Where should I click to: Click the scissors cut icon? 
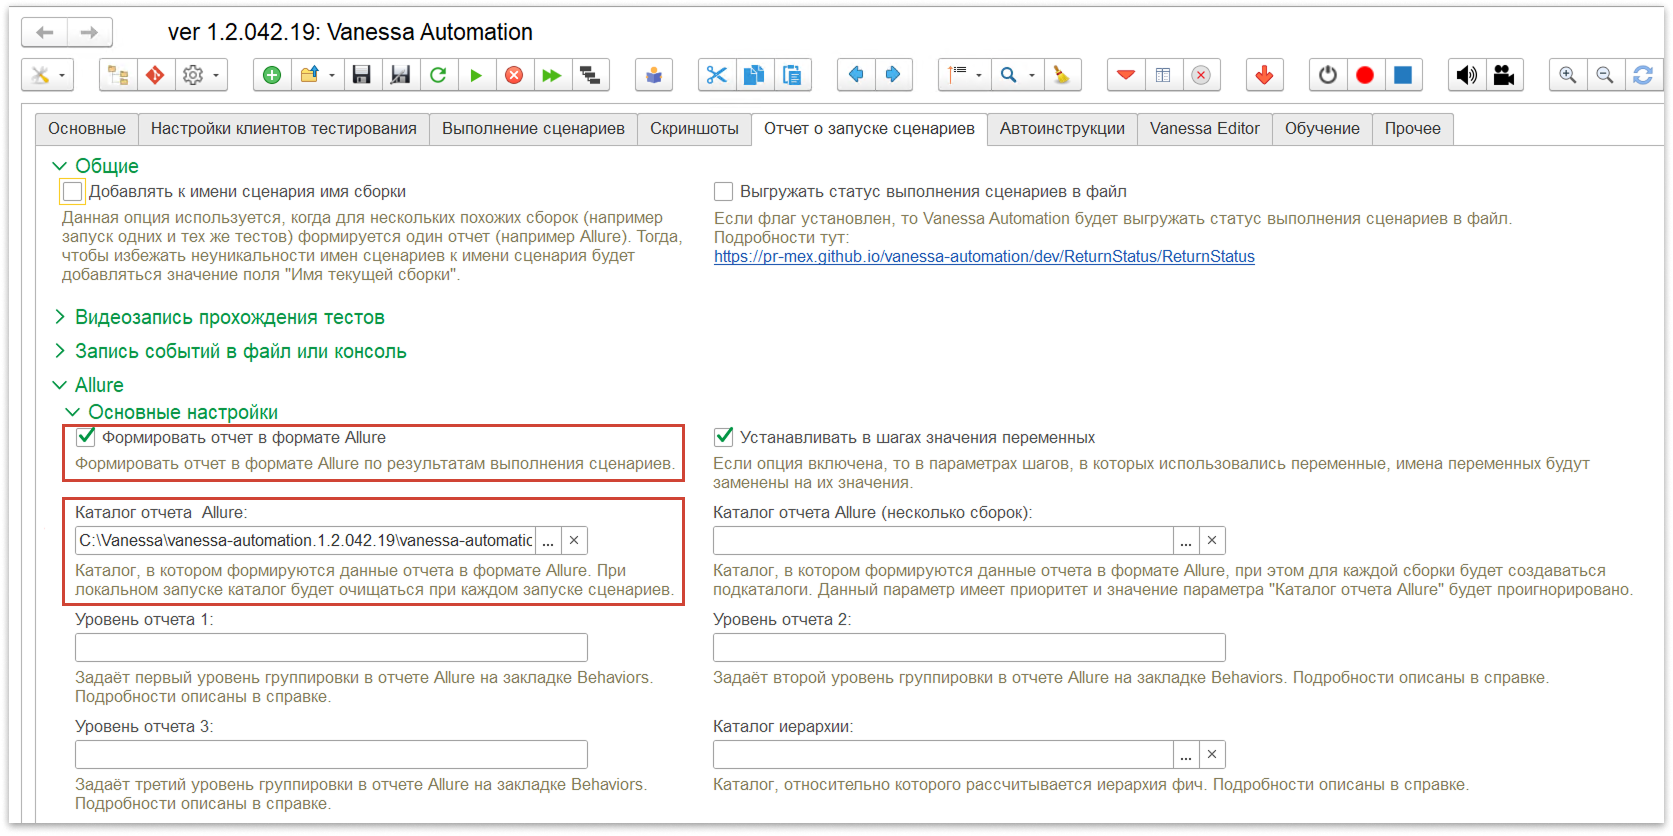tap(716, 75)
